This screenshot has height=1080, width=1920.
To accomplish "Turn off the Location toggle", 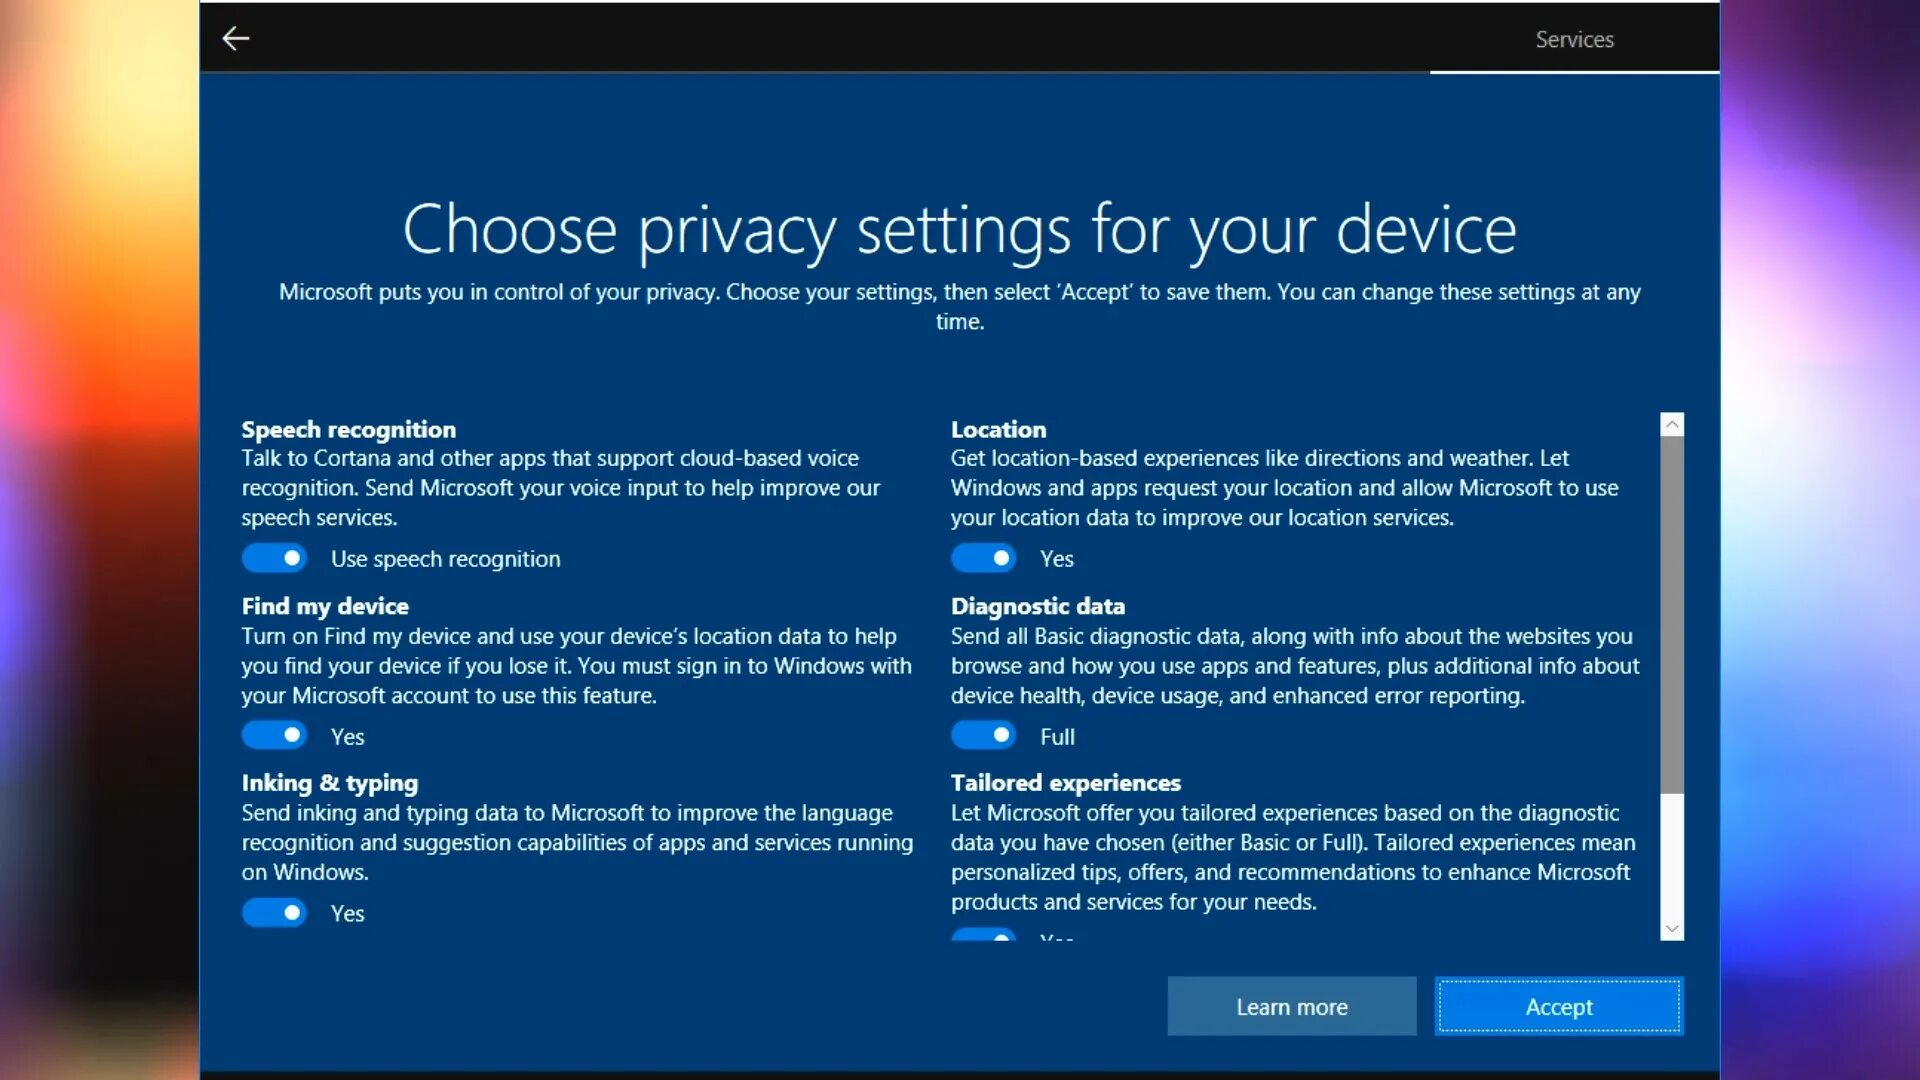I will point(984,558).
